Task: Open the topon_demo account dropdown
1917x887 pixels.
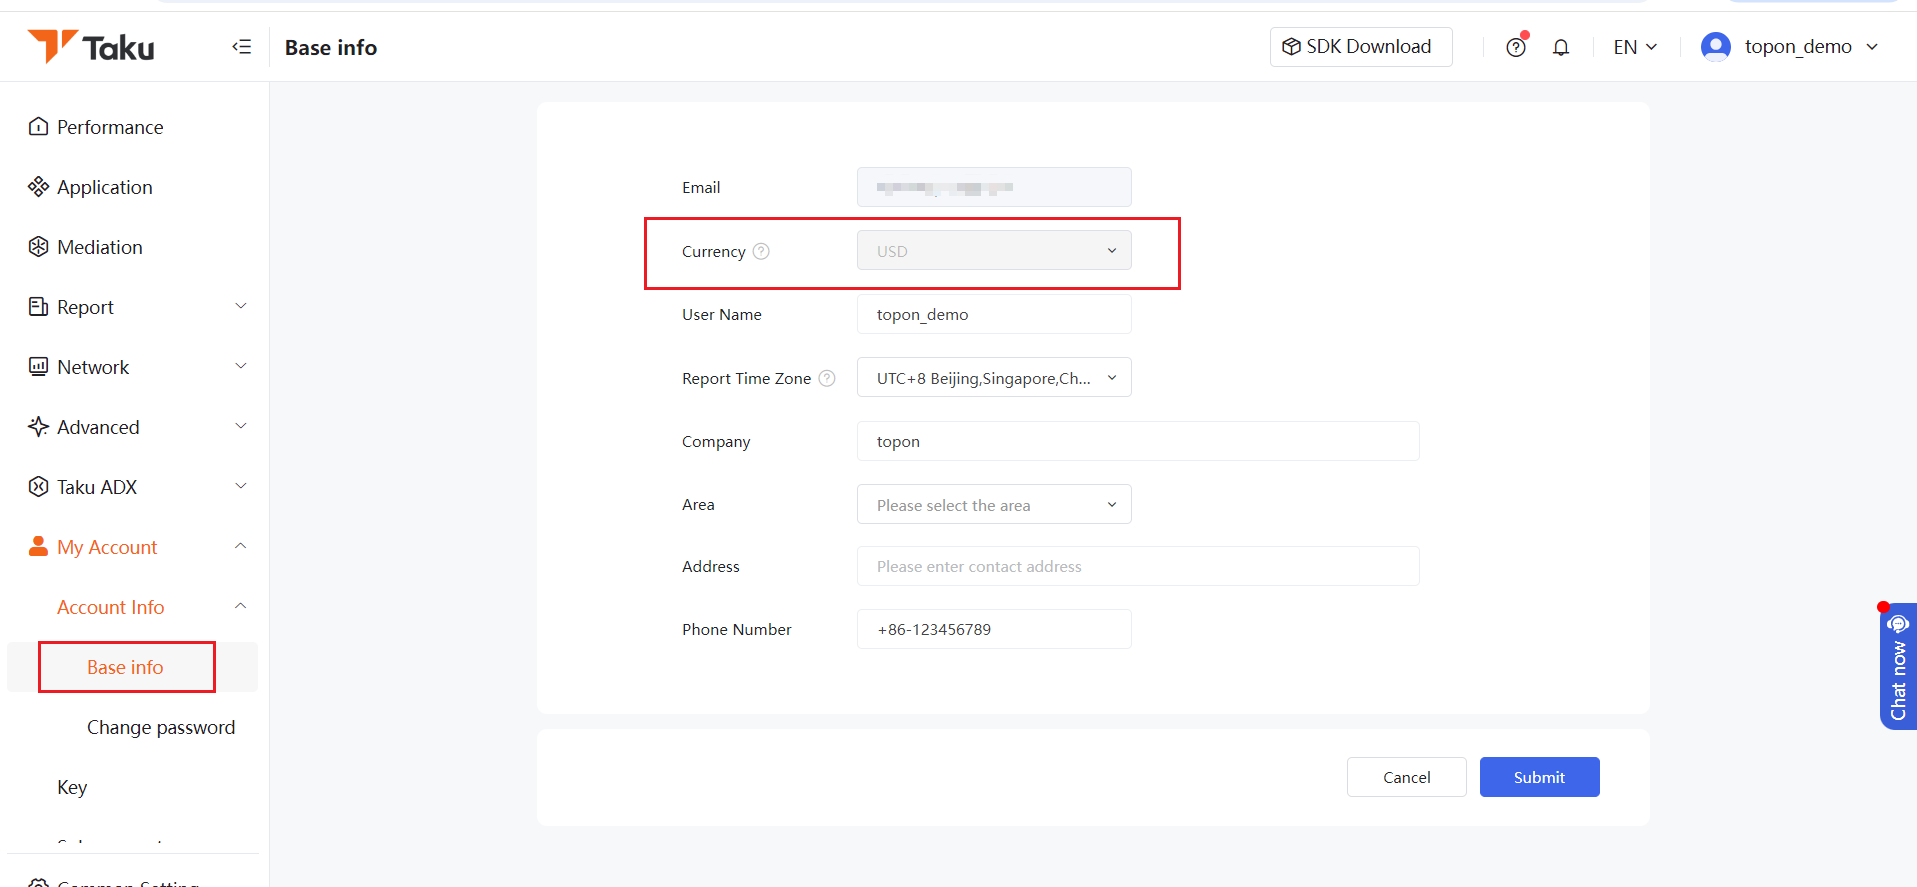Action: [1811, 47]
